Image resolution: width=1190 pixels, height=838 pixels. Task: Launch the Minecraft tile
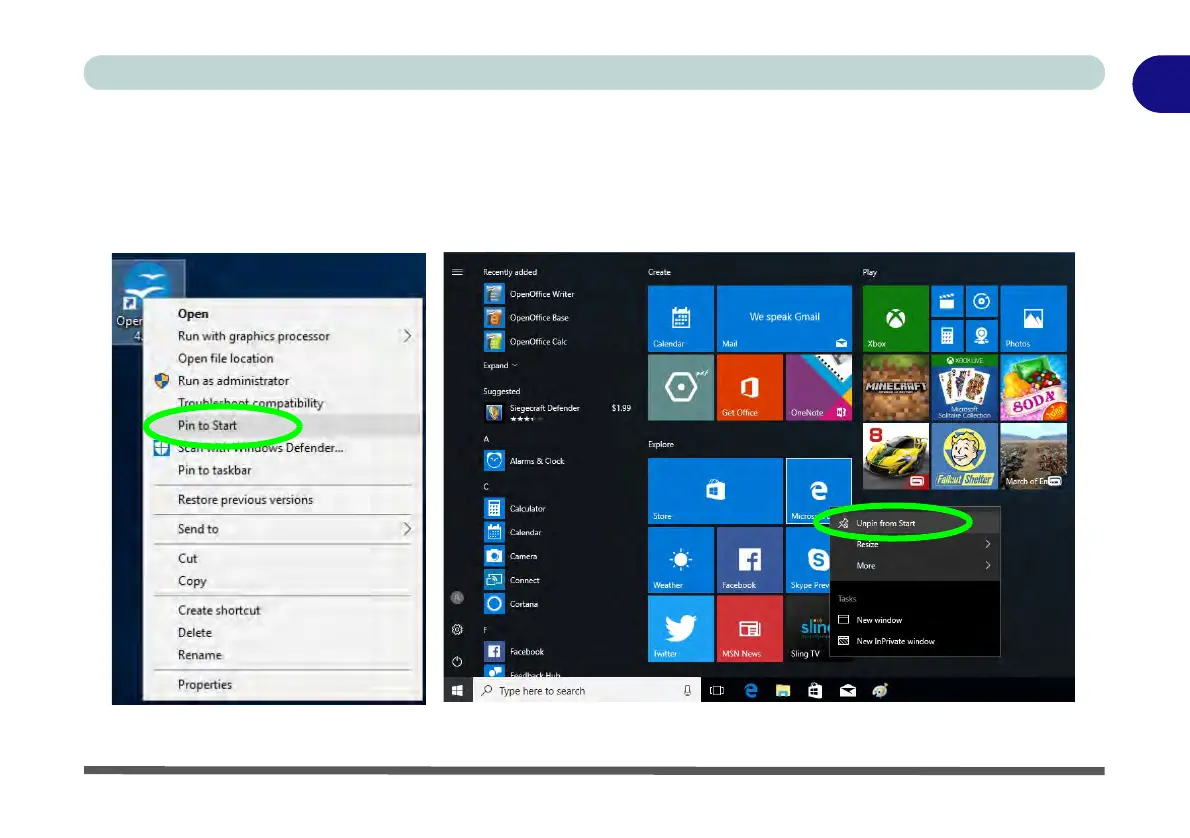(896, 387)
